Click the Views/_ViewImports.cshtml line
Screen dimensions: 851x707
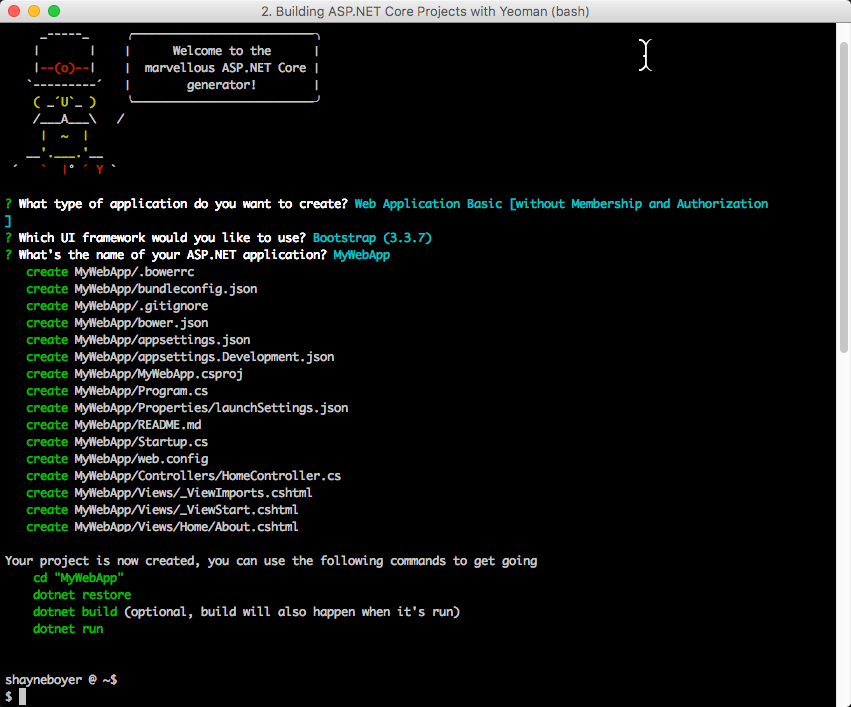169,493
